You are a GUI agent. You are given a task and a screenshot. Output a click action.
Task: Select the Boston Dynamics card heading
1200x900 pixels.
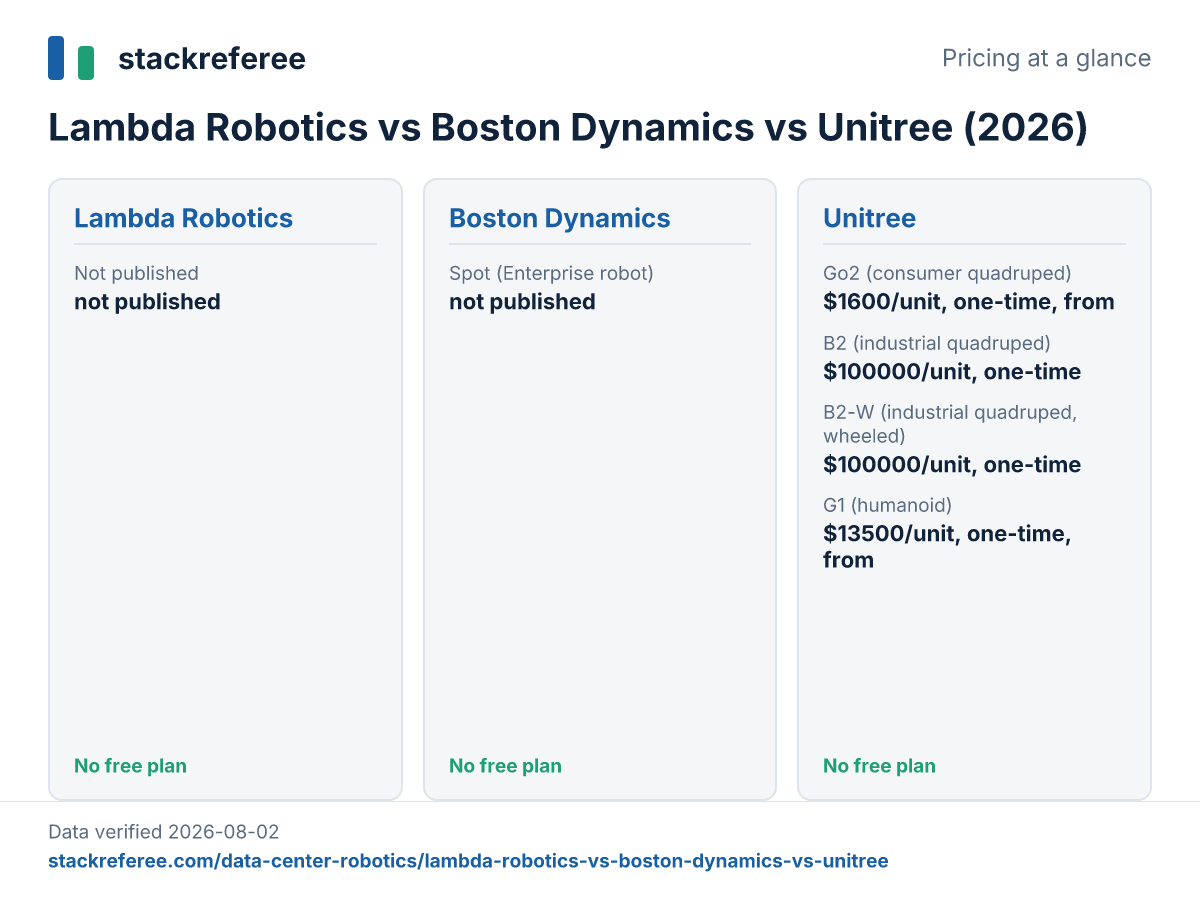point(560,218)
